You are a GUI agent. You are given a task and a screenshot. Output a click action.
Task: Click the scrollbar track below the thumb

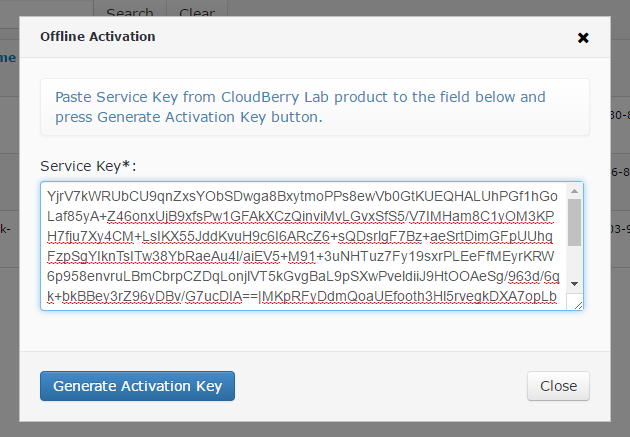click(575, 262)
